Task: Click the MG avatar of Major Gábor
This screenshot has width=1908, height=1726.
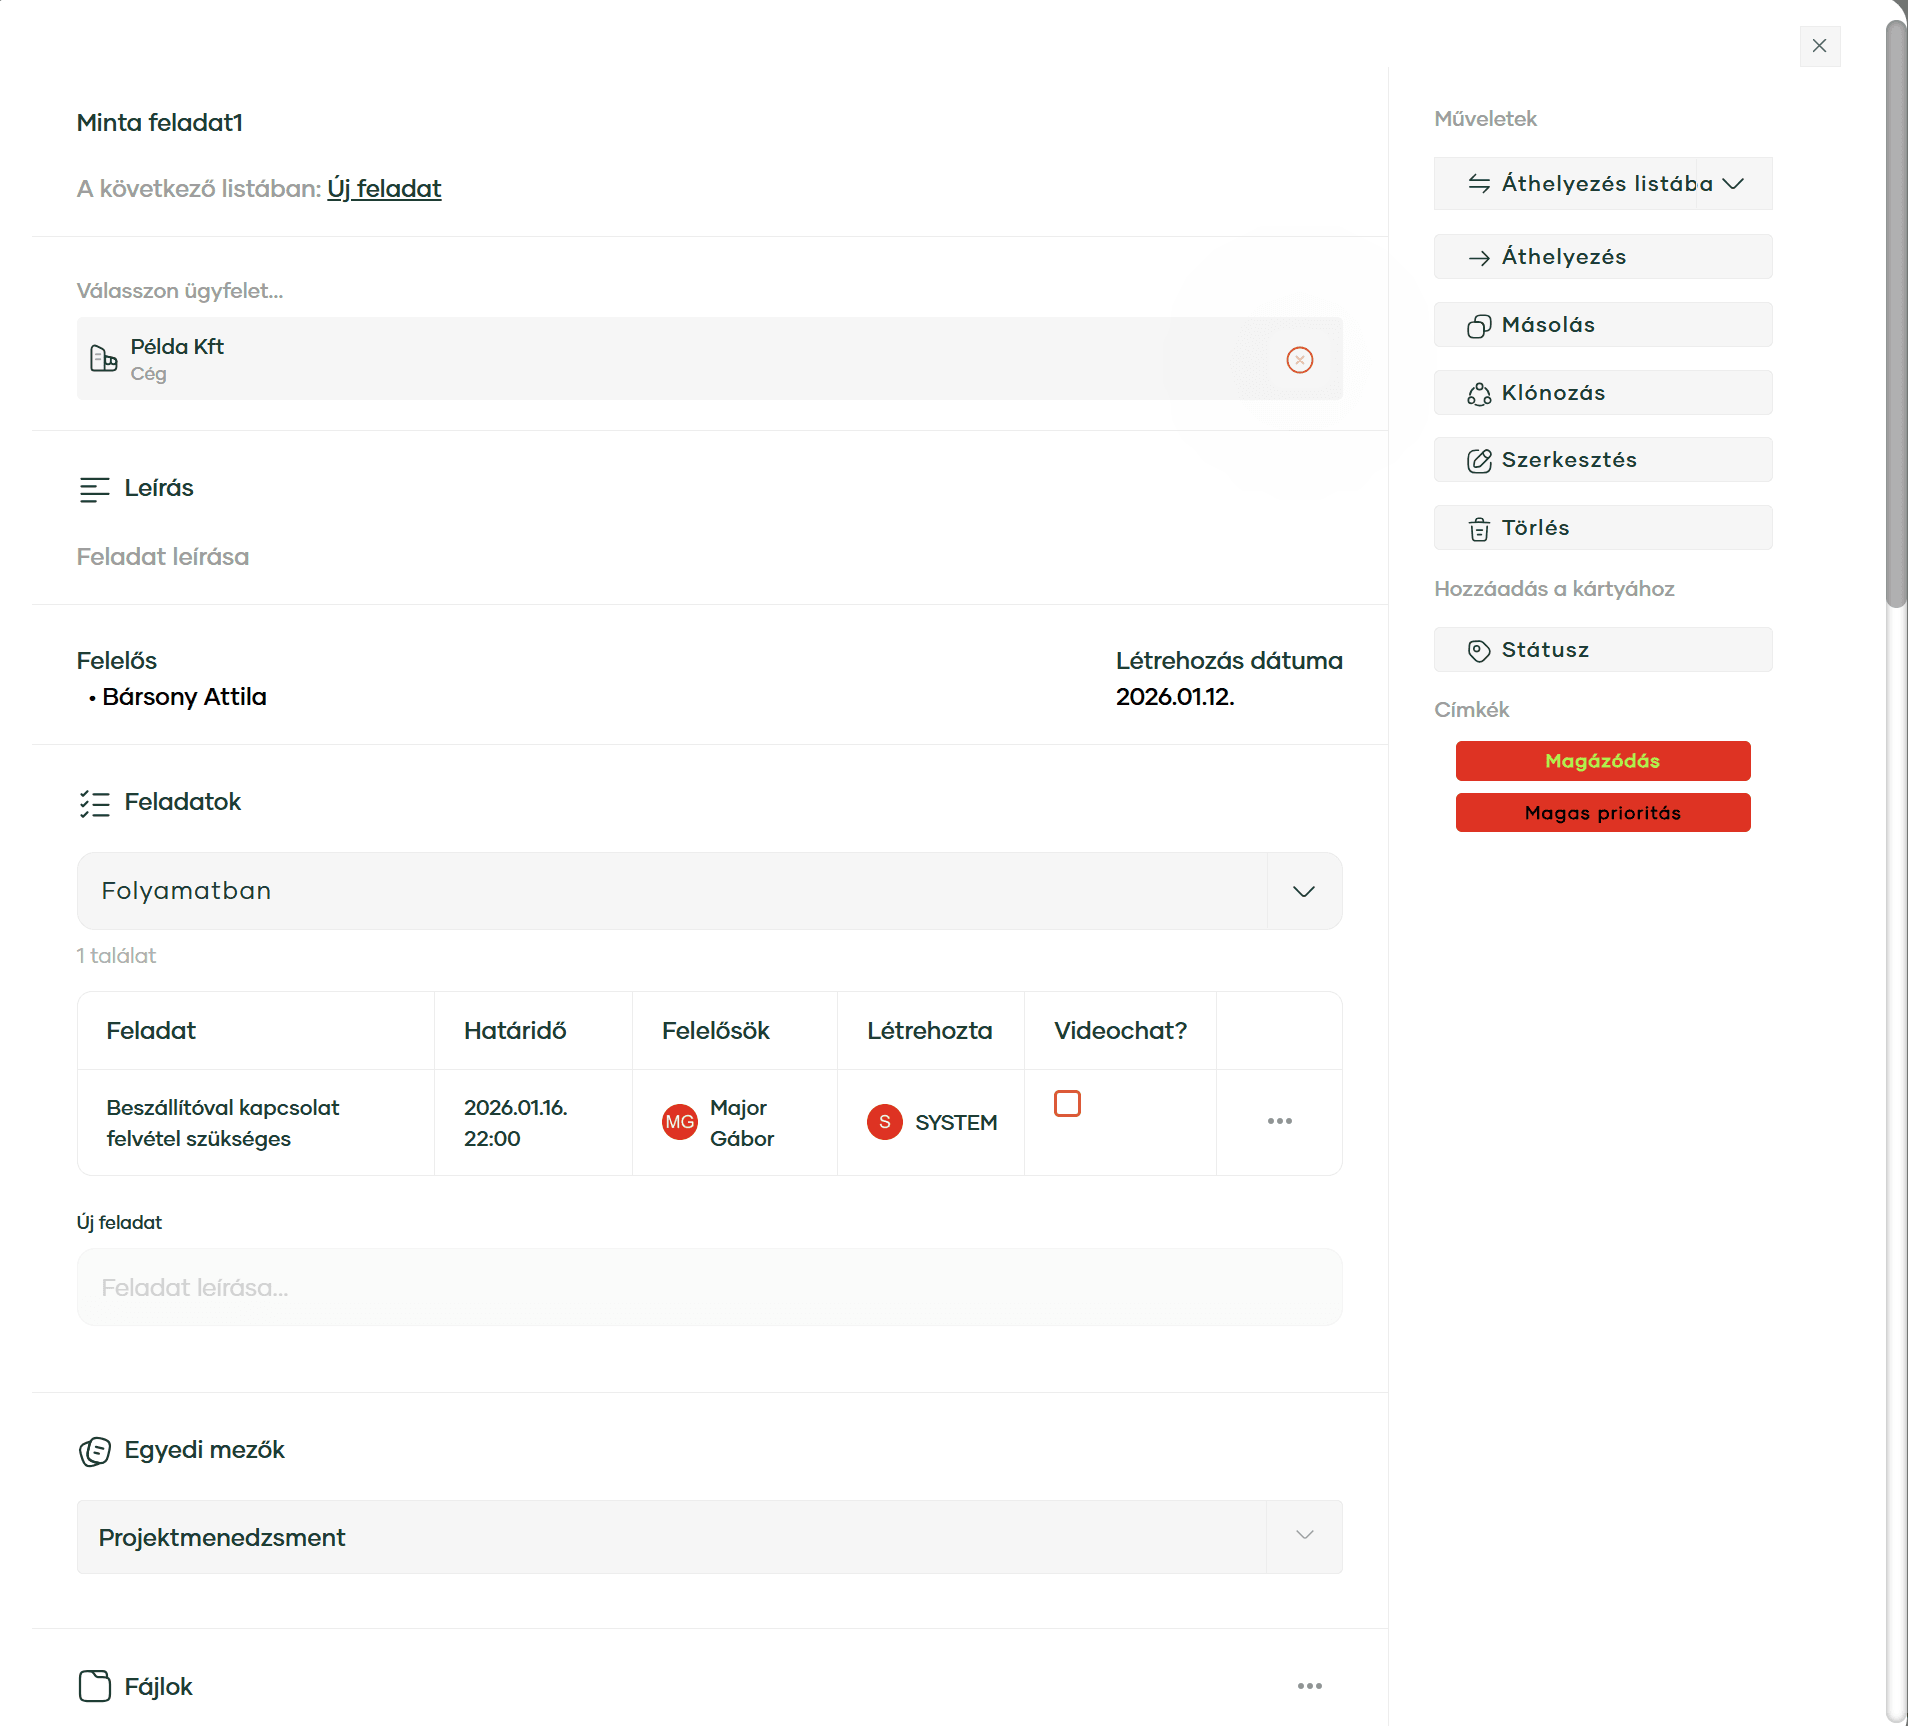Action: click(680, 1122)
